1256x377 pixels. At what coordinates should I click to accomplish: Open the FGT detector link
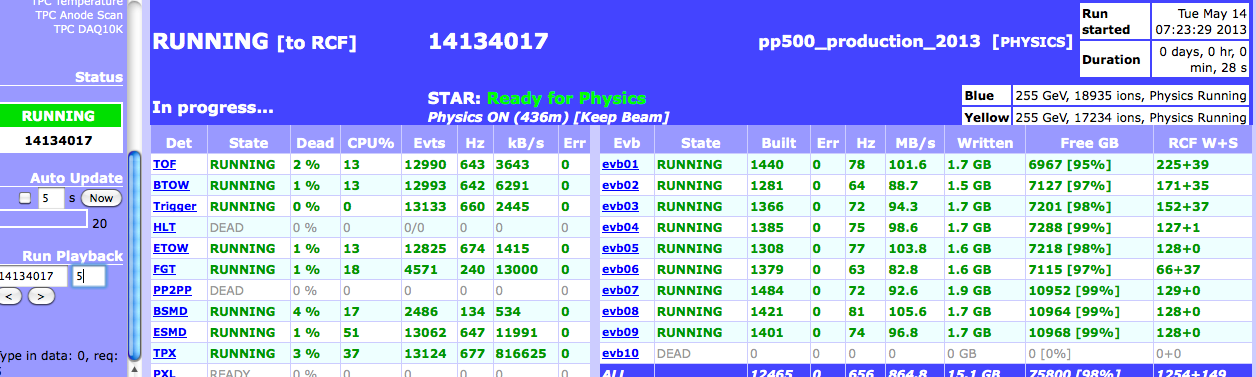(x=164, y=269)
